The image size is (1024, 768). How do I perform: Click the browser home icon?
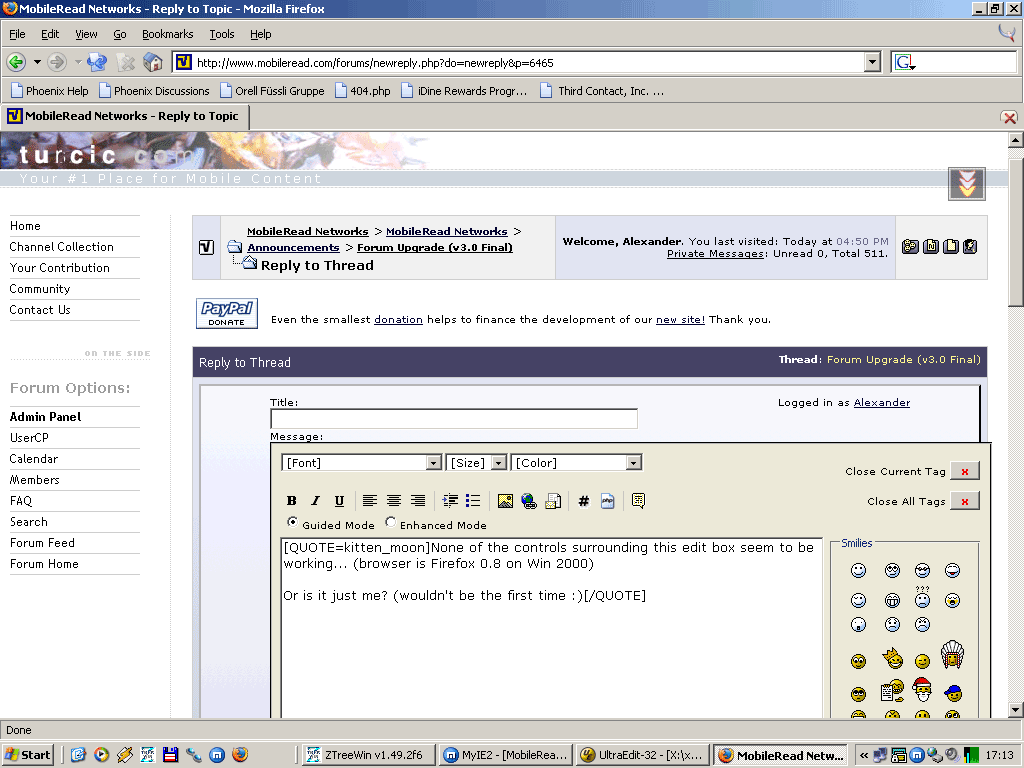coord(153,62)
